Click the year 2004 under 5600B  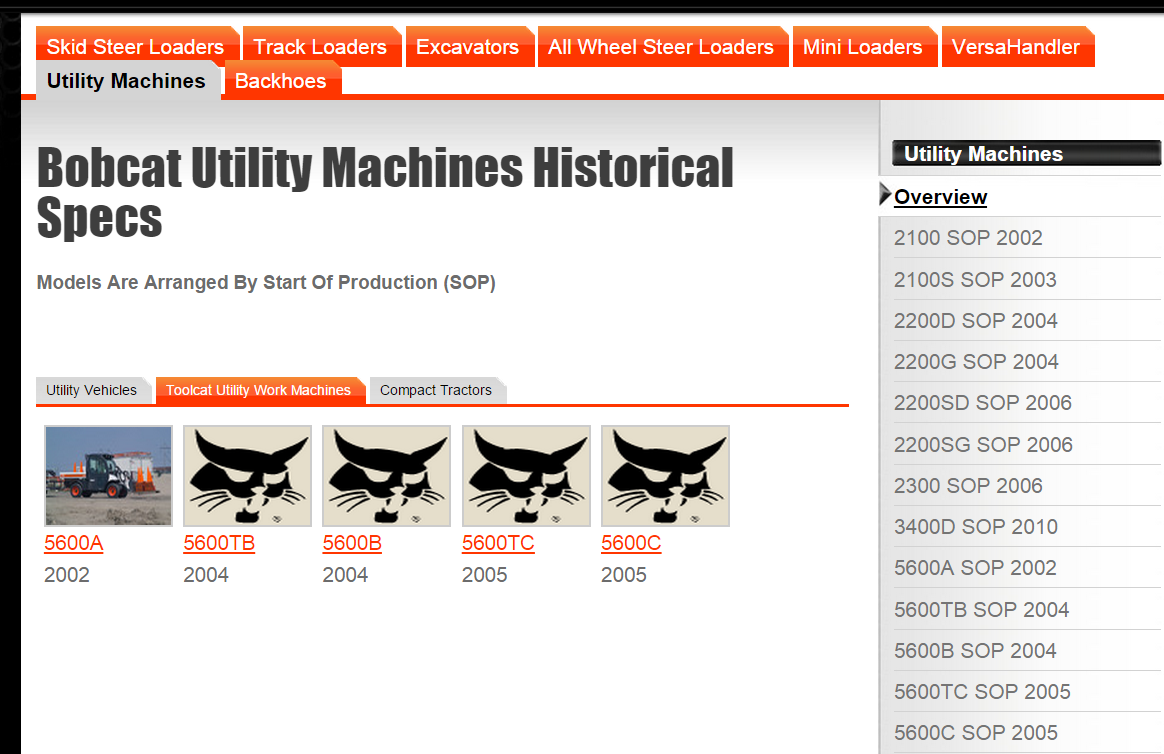pos(345,575)
